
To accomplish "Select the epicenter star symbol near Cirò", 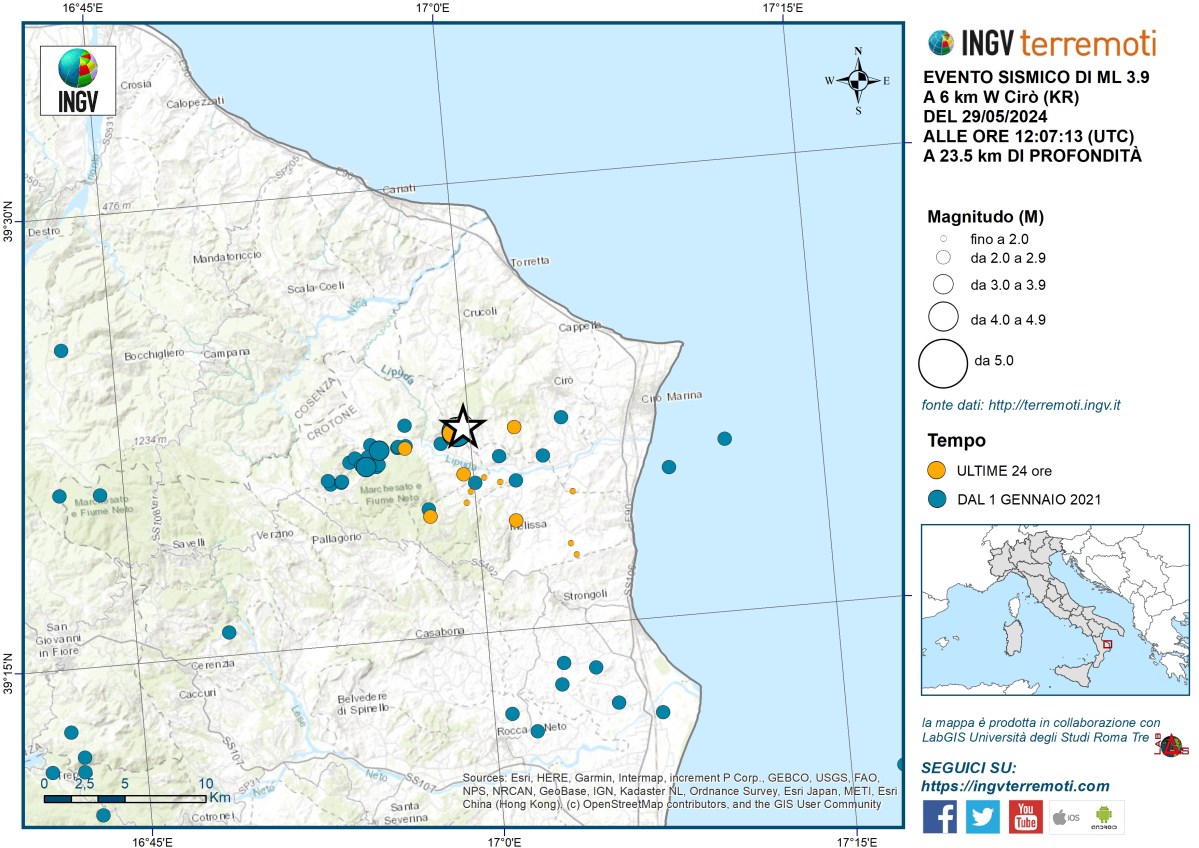I will (x=463, y=428).
